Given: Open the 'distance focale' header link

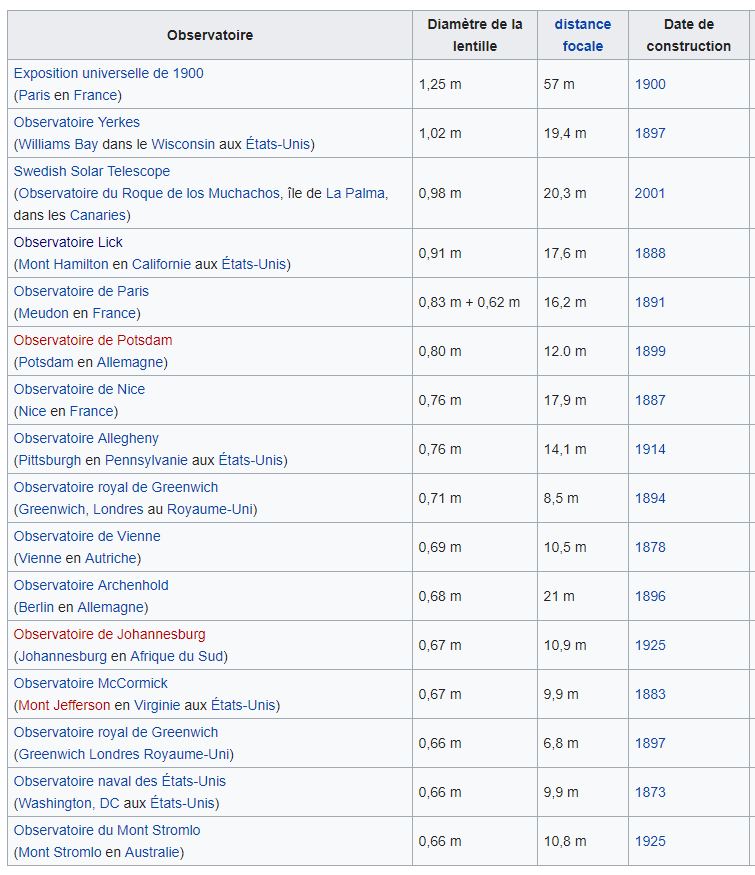Looking at the screenshot, I should tap(582, 35).
